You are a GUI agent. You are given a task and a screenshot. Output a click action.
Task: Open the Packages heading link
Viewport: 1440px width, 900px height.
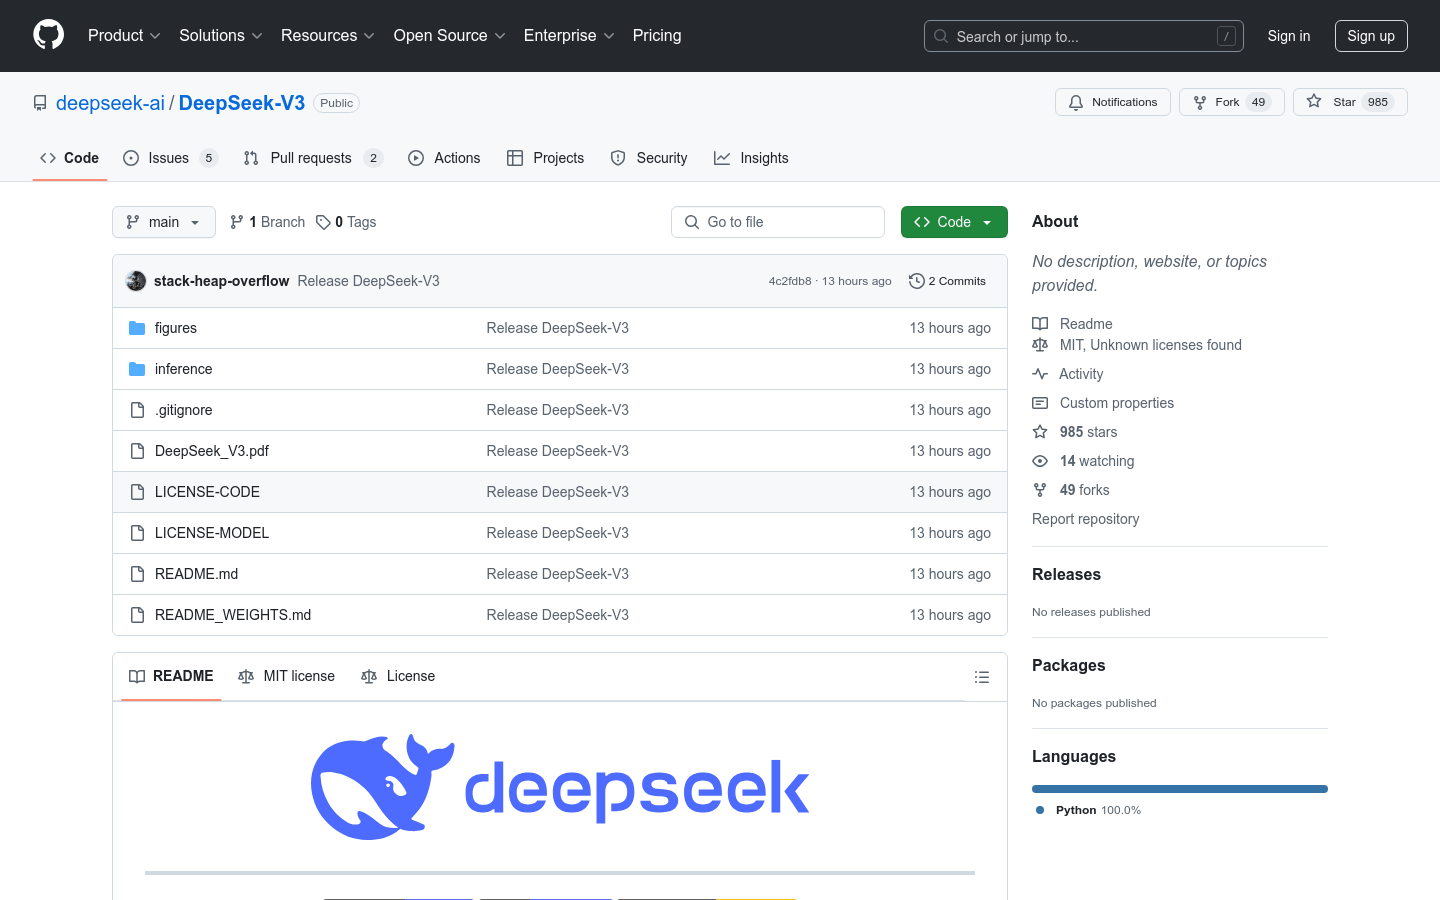tap(1069, 665)
